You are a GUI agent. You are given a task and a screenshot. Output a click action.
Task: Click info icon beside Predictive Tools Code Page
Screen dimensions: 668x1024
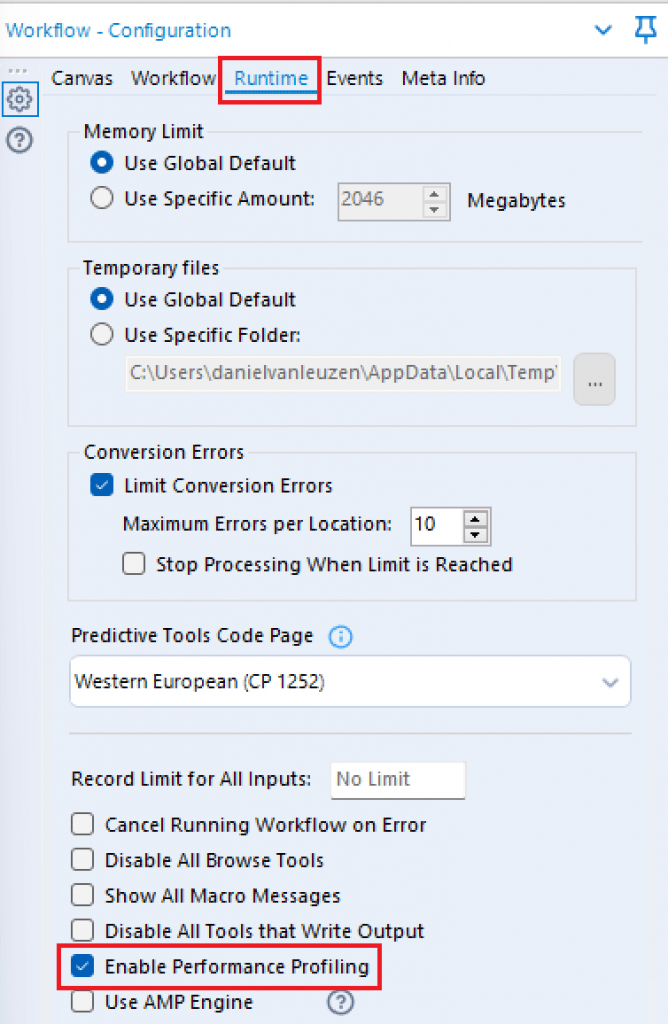(x=341, y=636)
